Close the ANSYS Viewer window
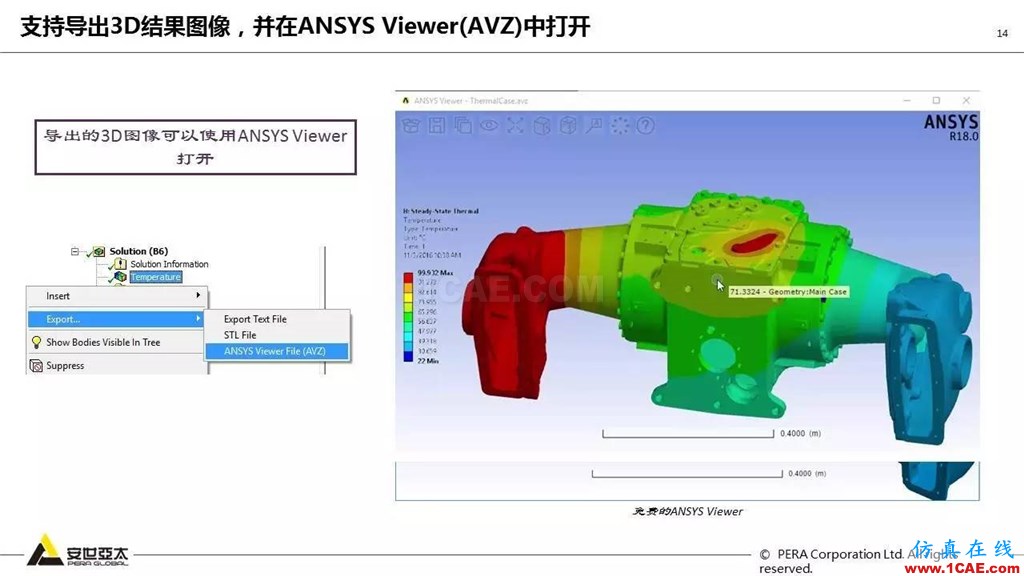Viewport: 1024px width, 576px height. [x=966, y=101]
